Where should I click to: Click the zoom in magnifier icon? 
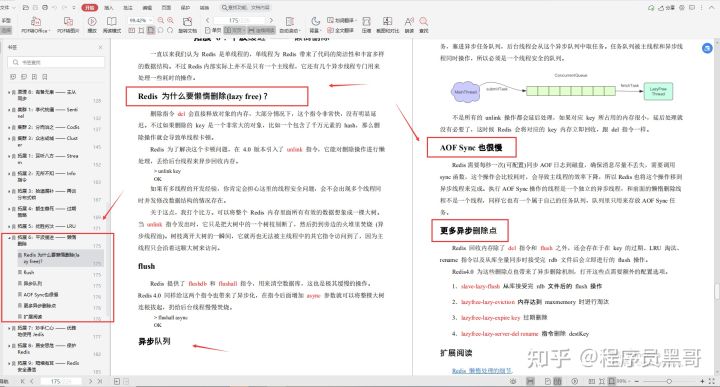170,21
